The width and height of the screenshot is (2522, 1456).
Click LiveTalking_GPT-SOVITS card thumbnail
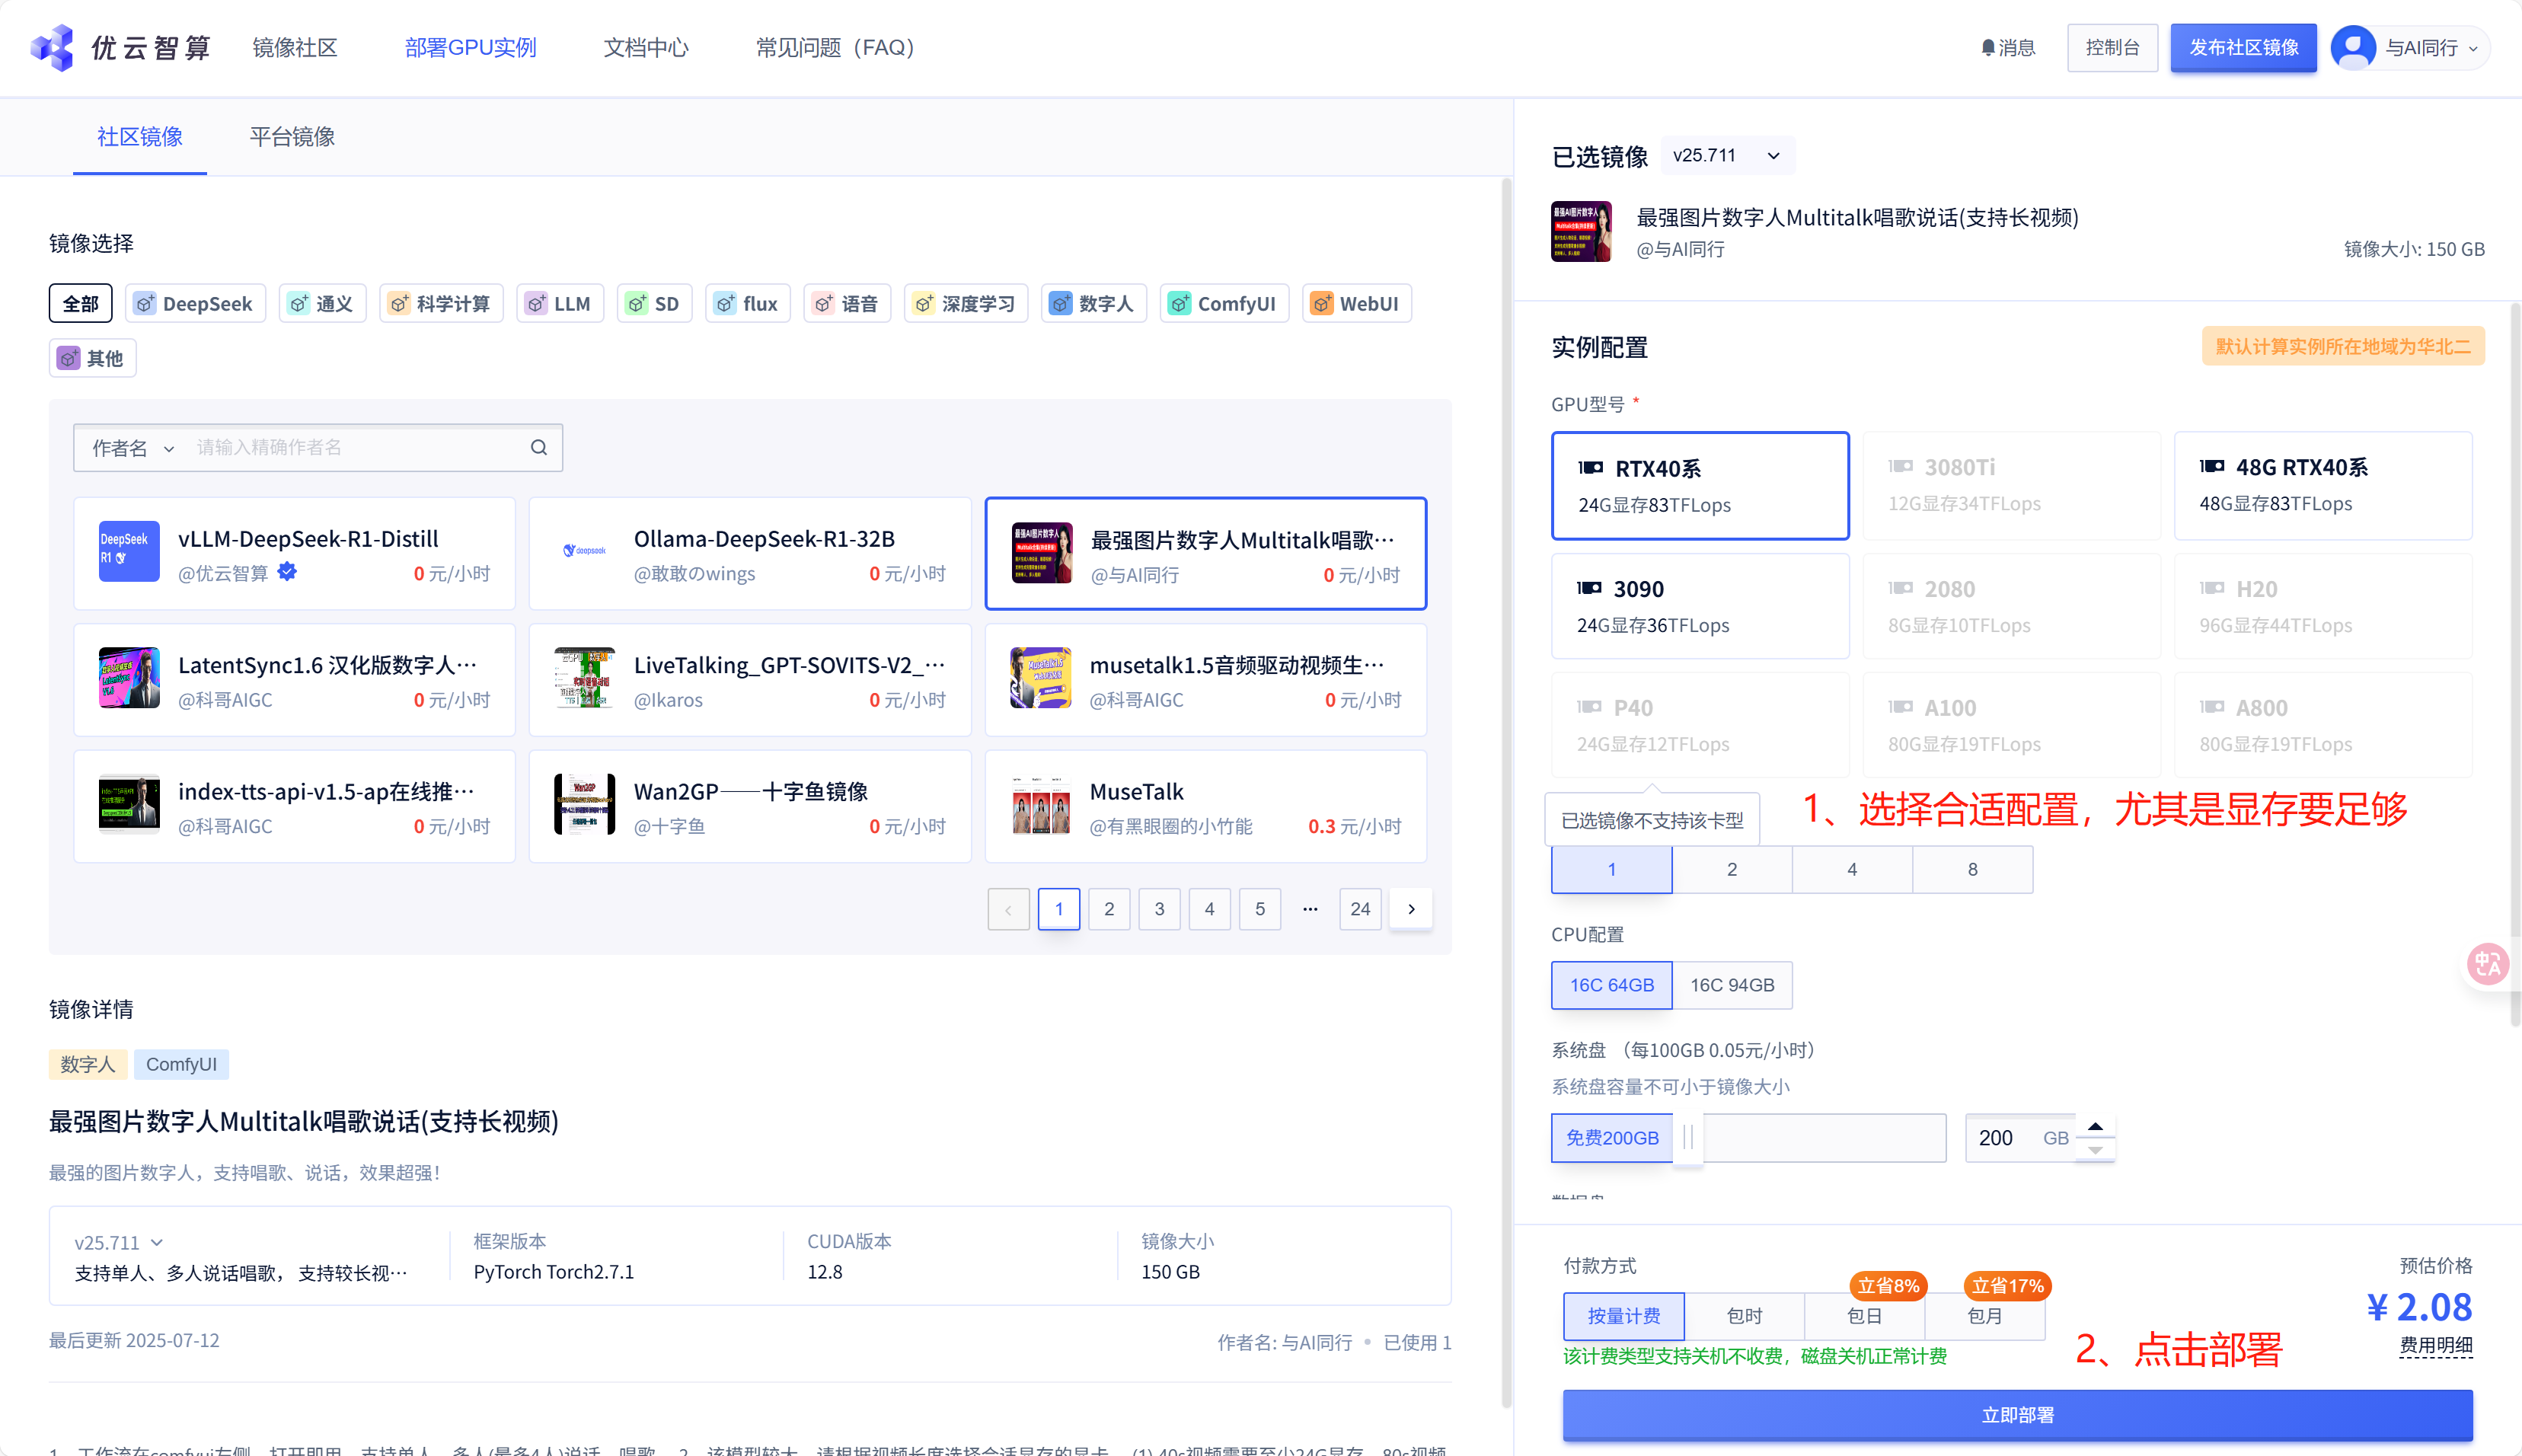click(x=584, y=678)
